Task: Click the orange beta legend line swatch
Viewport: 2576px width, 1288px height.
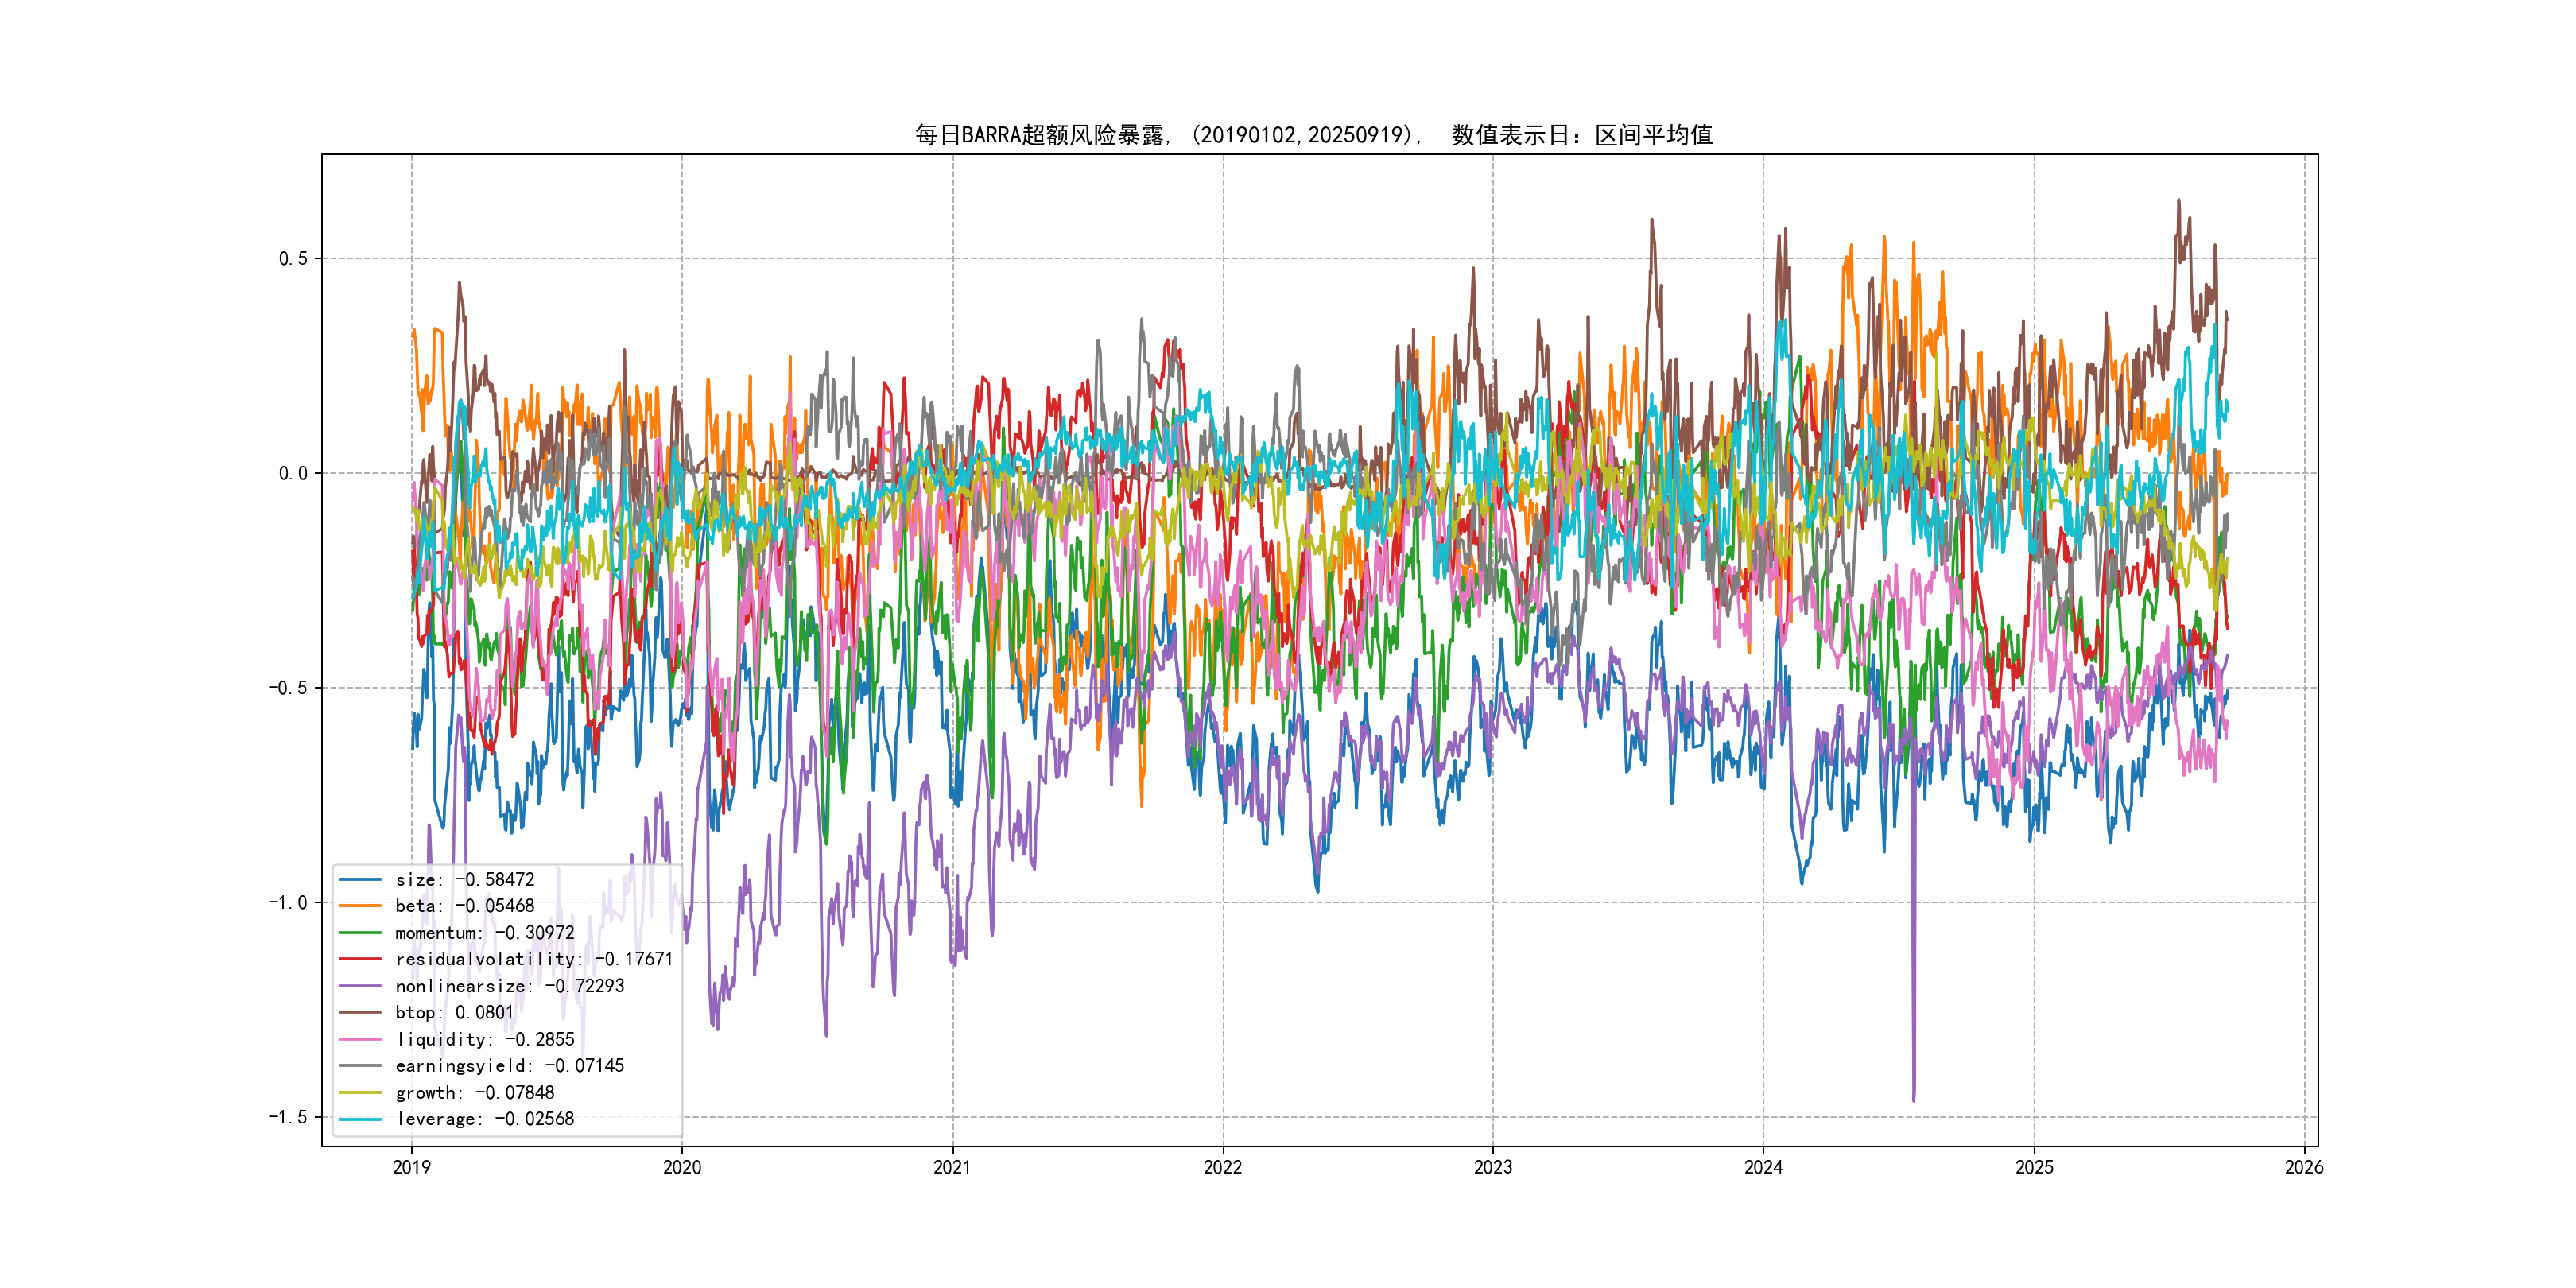Action: [x=360, y=906]
